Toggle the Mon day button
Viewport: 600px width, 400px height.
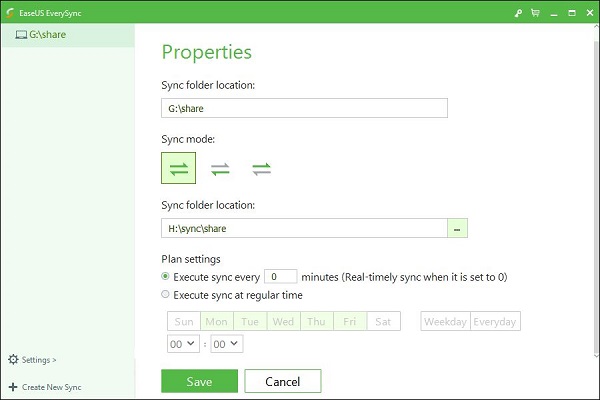217,321
